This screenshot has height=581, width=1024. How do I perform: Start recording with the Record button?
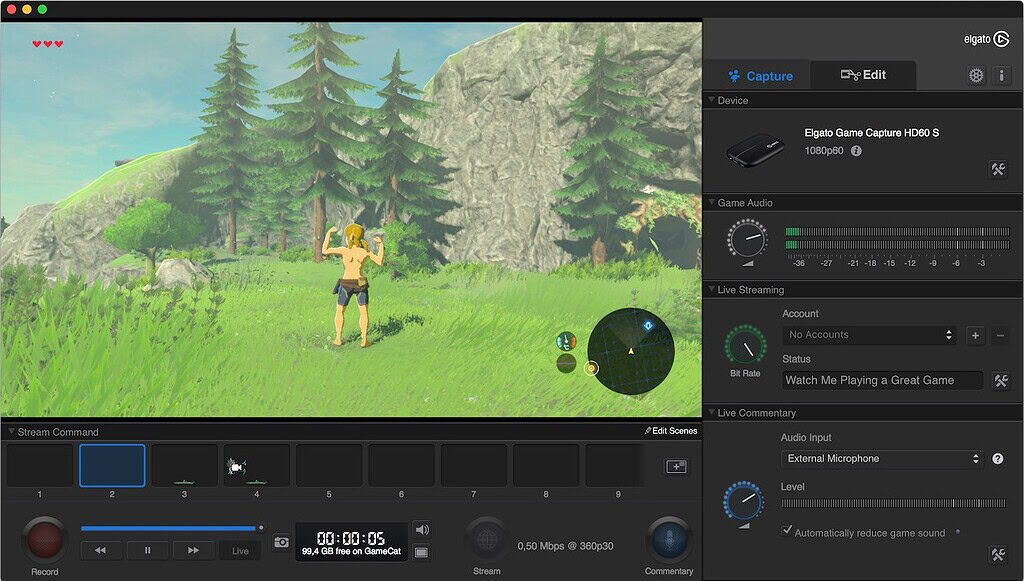[44, 540]
